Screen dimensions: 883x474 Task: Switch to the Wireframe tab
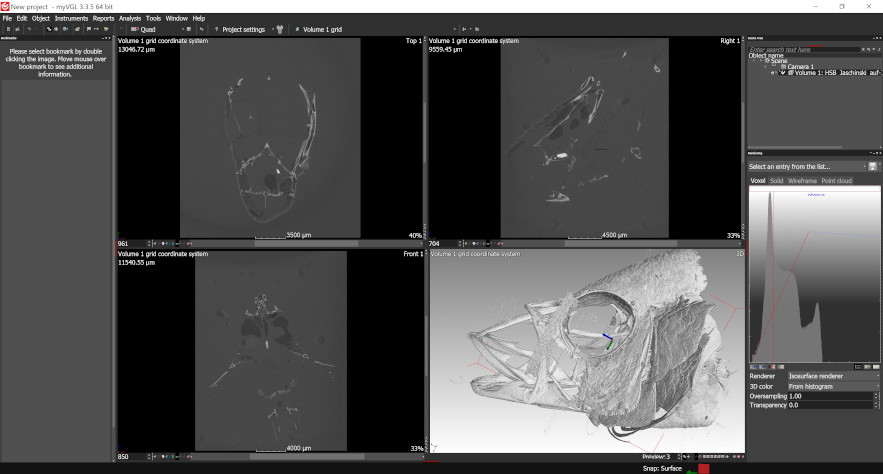[802, 181]
